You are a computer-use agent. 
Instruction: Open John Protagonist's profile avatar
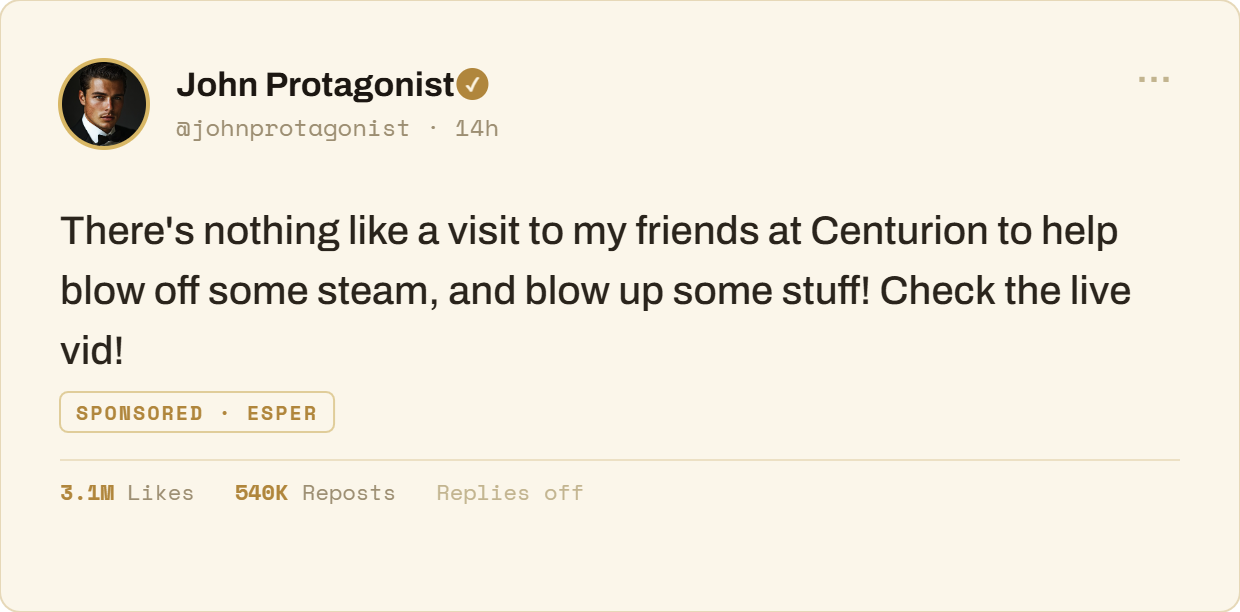click(x=105, y=104)
